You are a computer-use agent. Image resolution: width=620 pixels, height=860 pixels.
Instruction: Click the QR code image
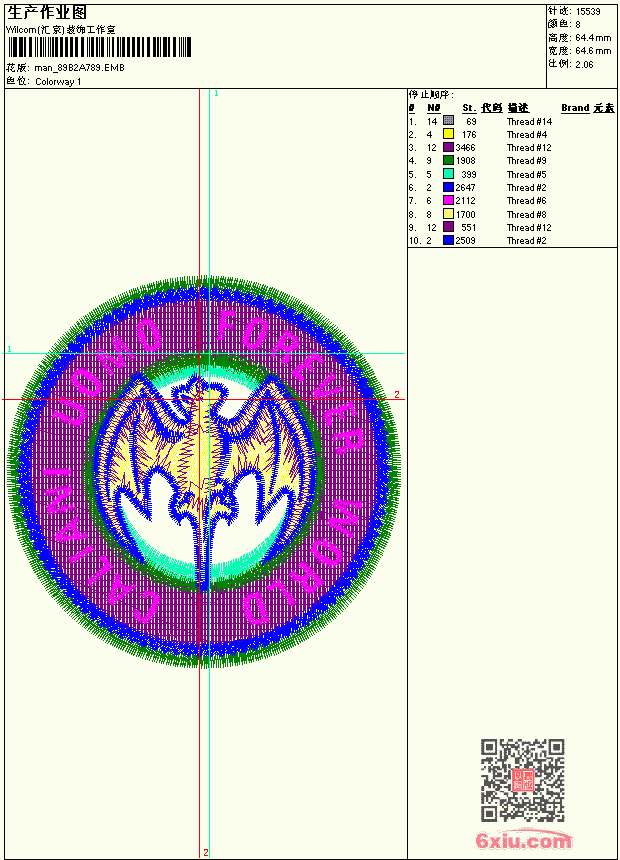tap(523, 780)
